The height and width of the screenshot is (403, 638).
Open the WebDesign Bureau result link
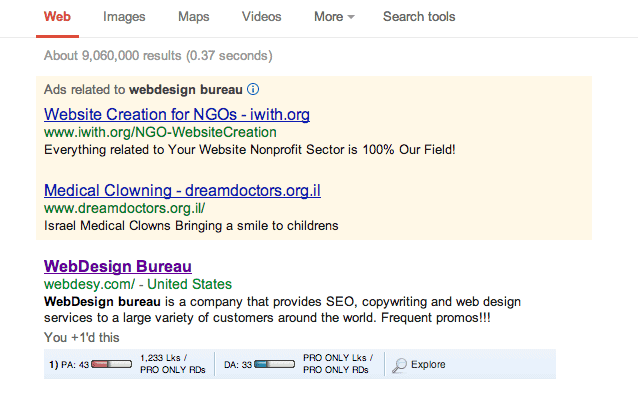point(117,266)
